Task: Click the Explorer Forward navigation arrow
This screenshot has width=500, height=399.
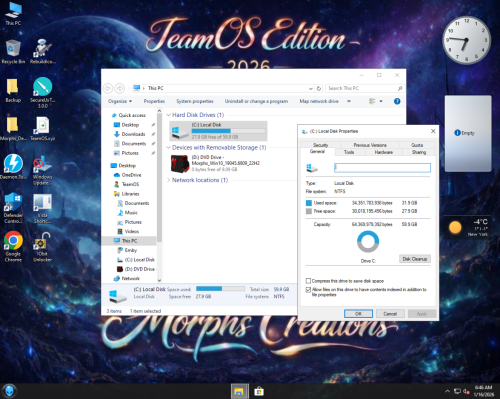Action: [120, 88]
